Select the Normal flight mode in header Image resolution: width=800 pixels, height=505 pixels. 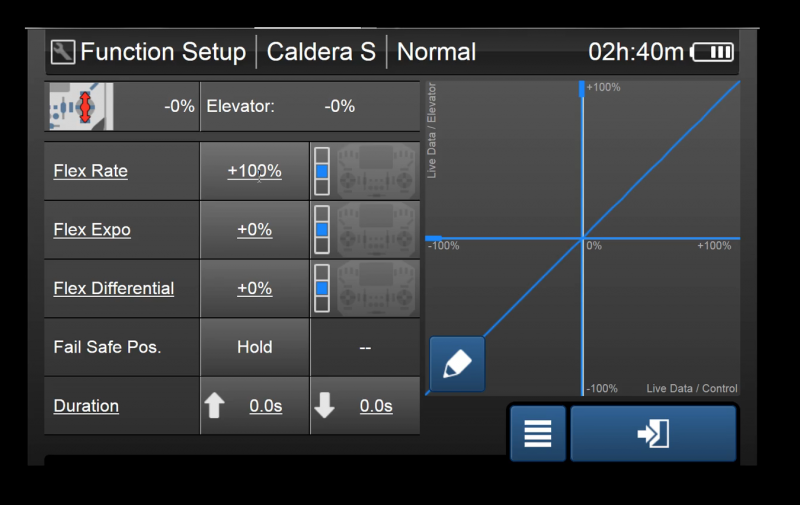point(437,52)
